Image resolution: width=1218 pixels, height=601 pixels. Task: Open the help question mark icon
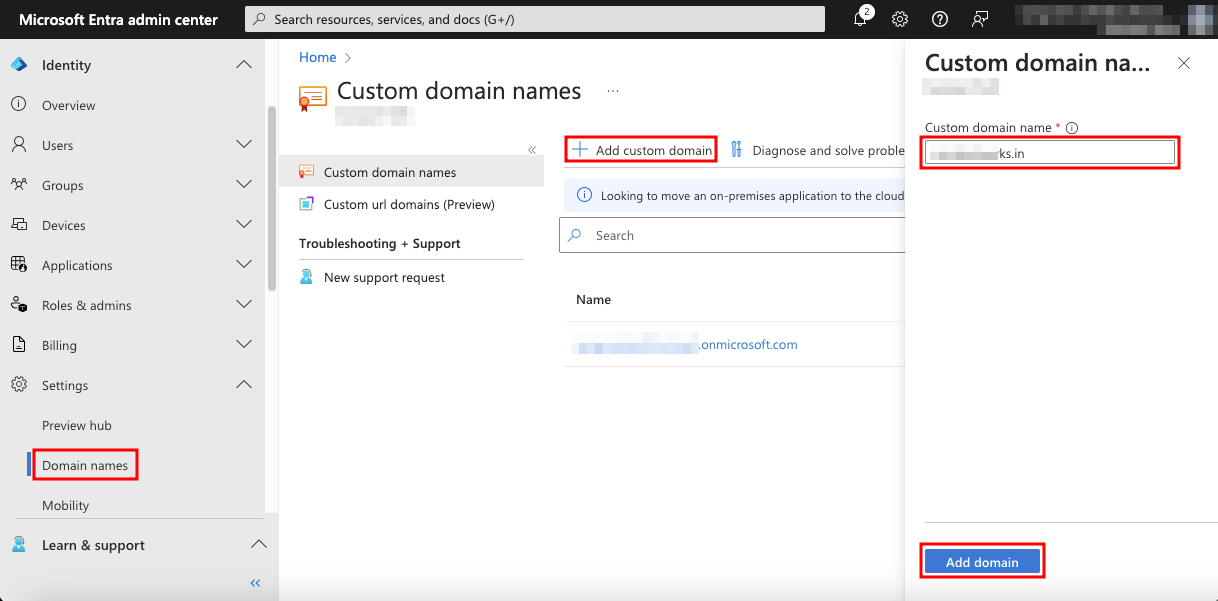pos(939,19)
